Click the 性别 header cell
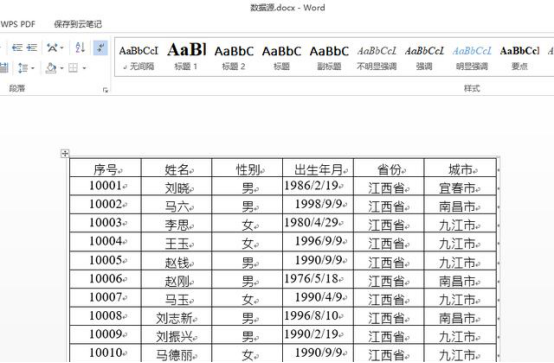The image size is (554, 363). [x=247, y=168]
